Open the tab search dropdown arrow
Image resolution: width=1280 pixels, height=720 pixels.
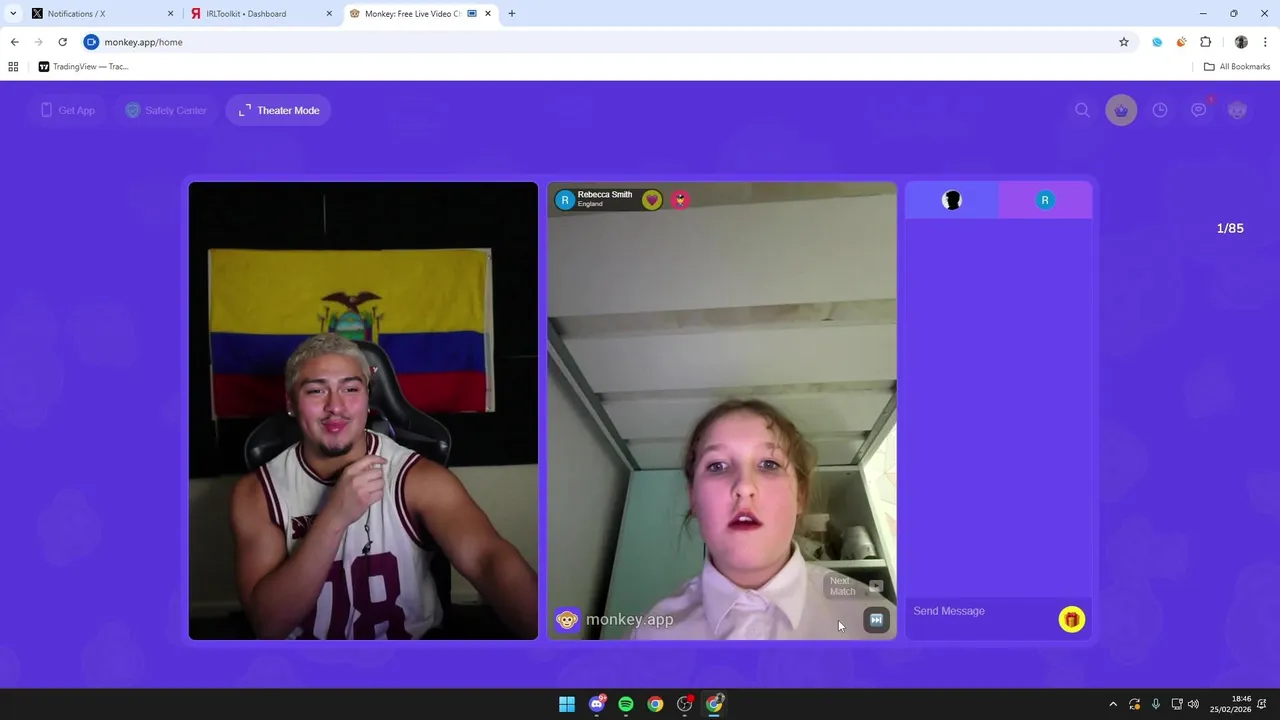tap(13, 14)
